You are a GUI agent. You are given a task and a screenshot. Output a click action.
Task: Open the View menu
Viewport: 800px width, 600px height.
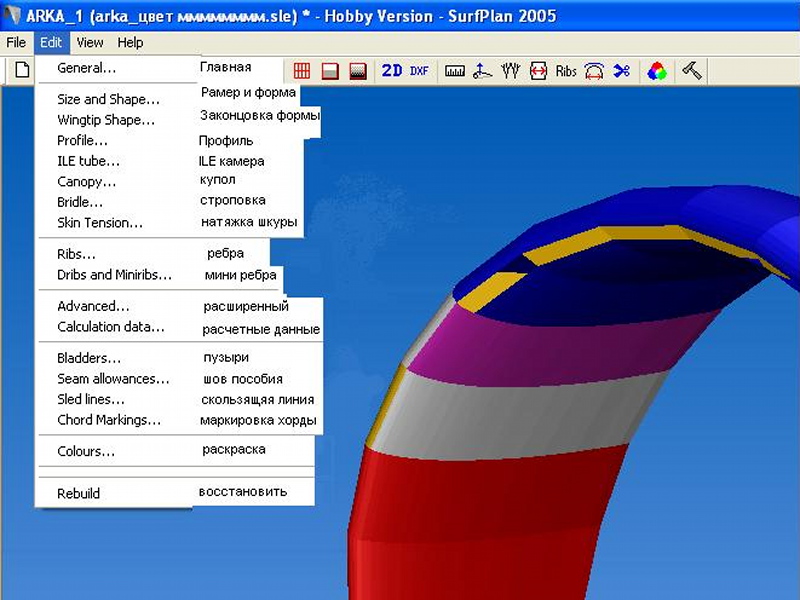[90, 43]
